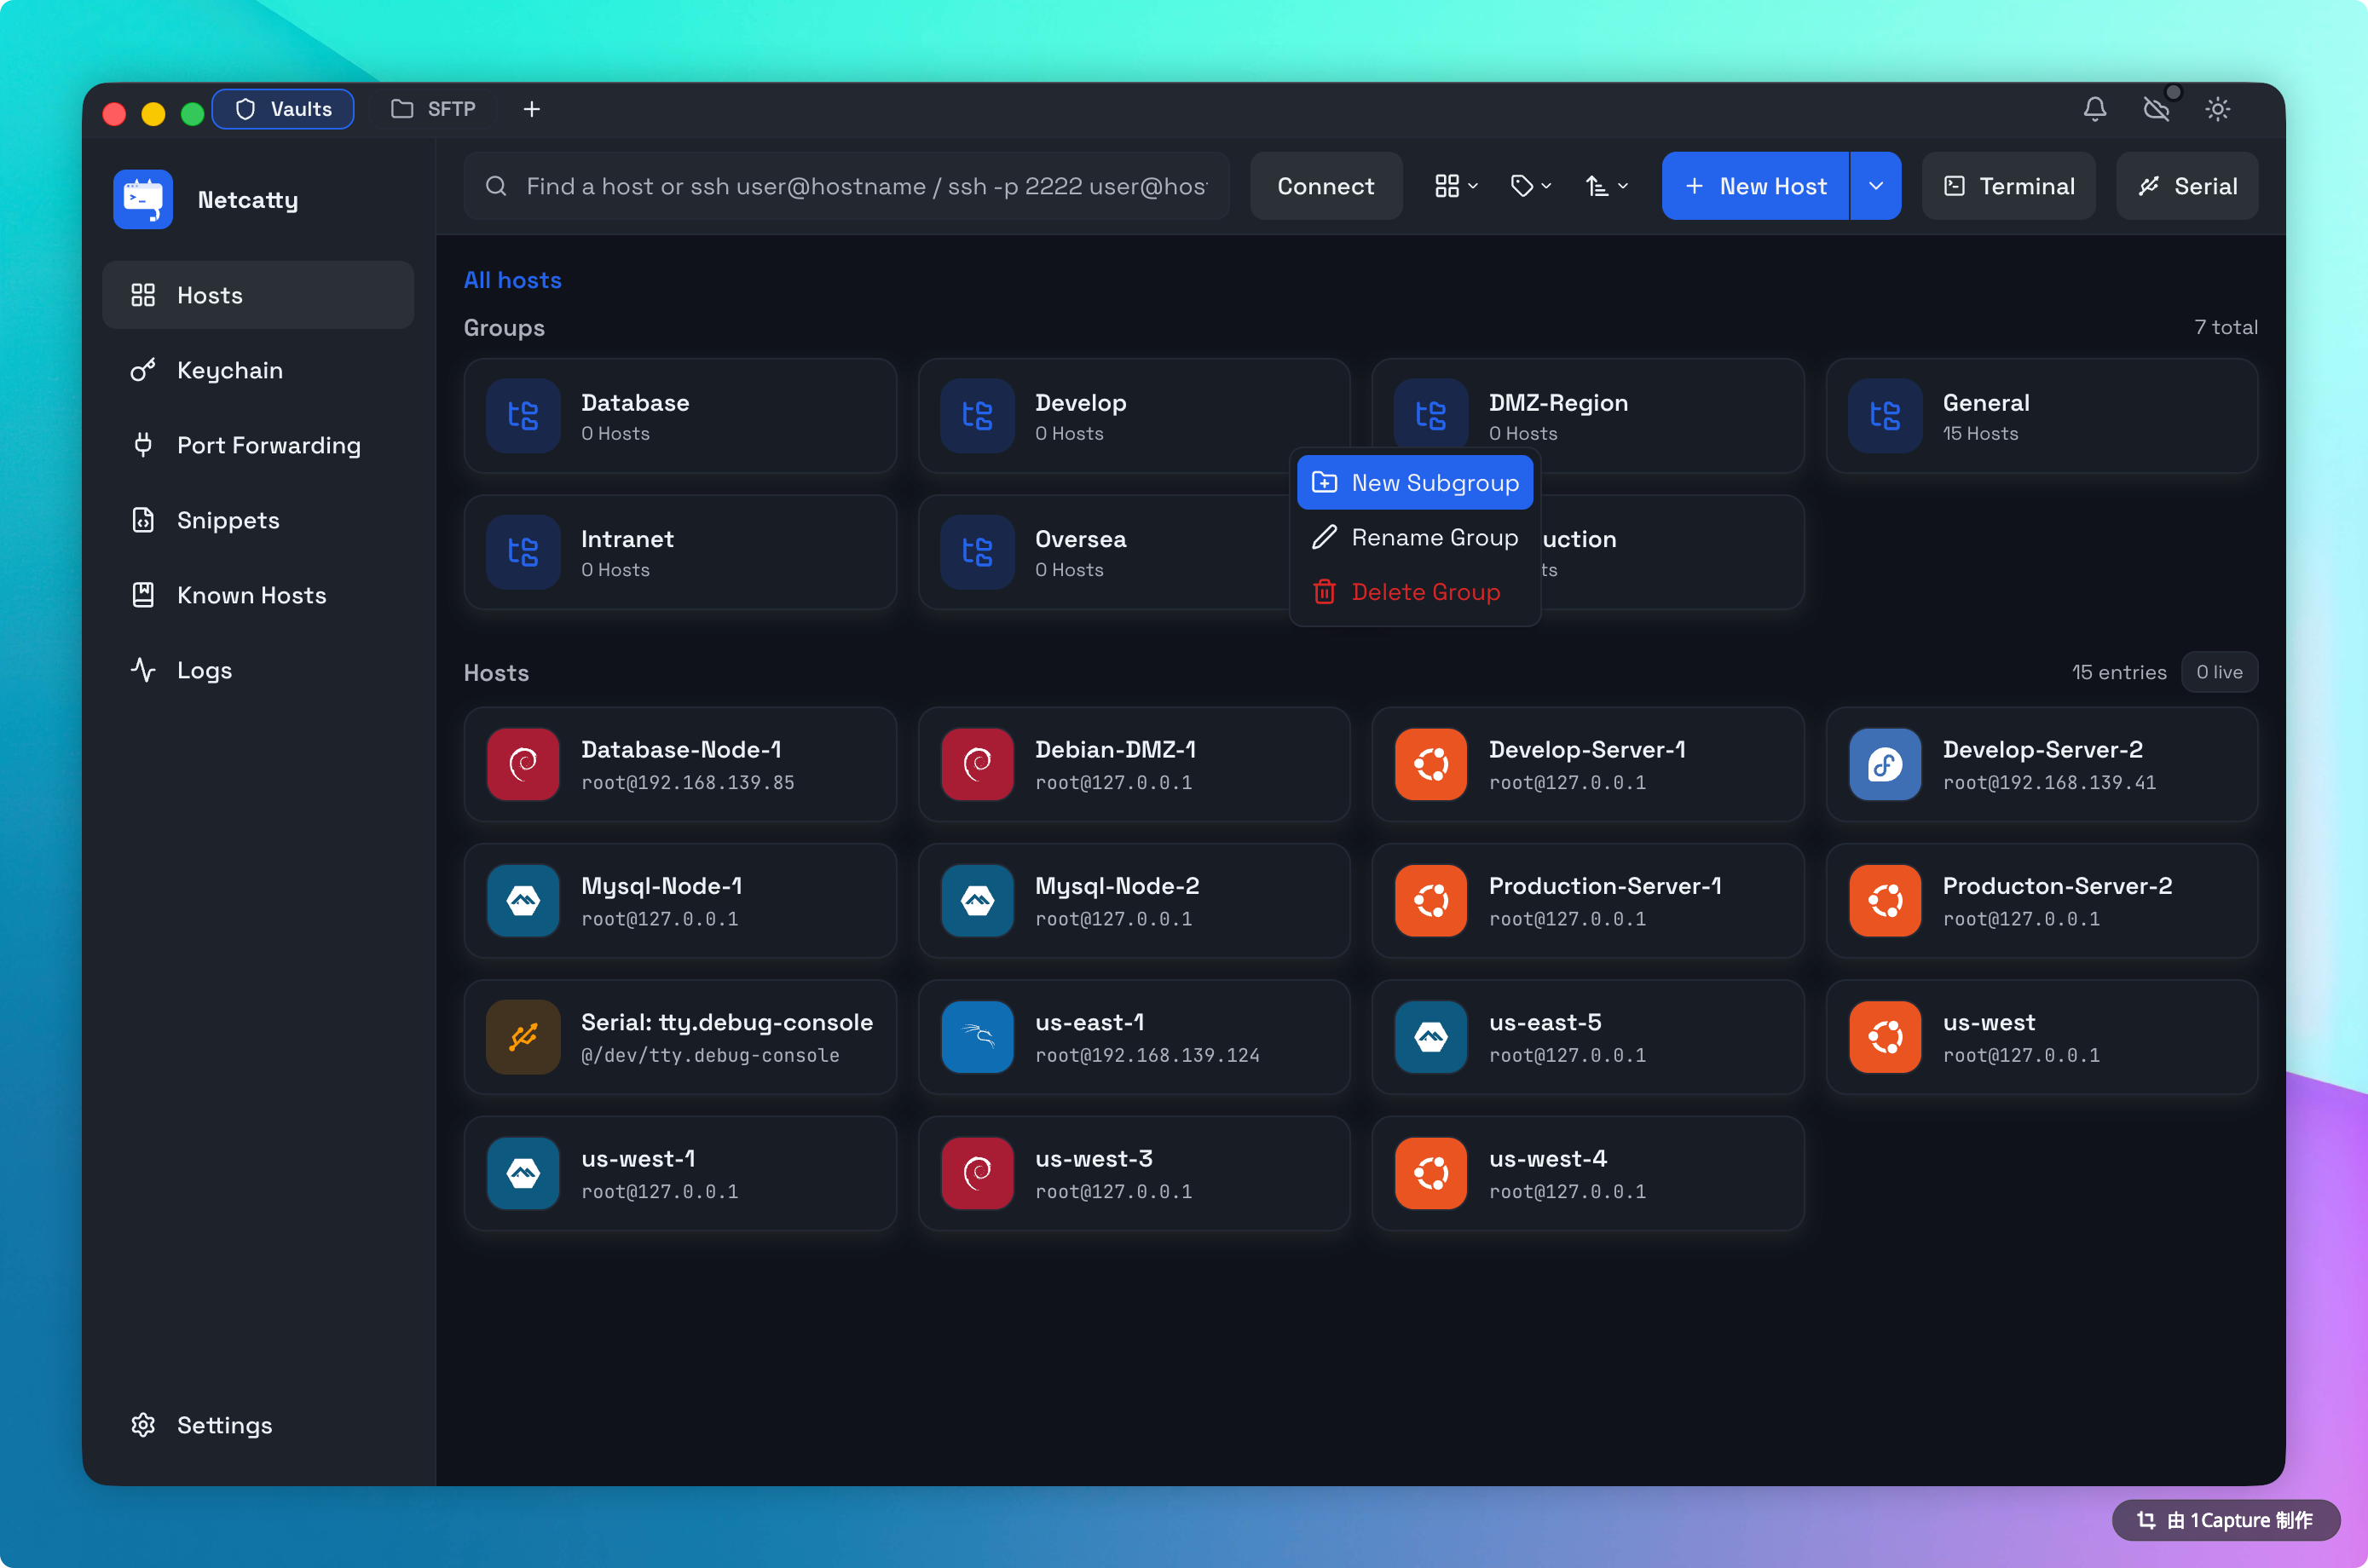Viewport: 2368px width, 1568px height.
Task: Expand the New Host split-button arrow
Action: (x=1875, y=186)
